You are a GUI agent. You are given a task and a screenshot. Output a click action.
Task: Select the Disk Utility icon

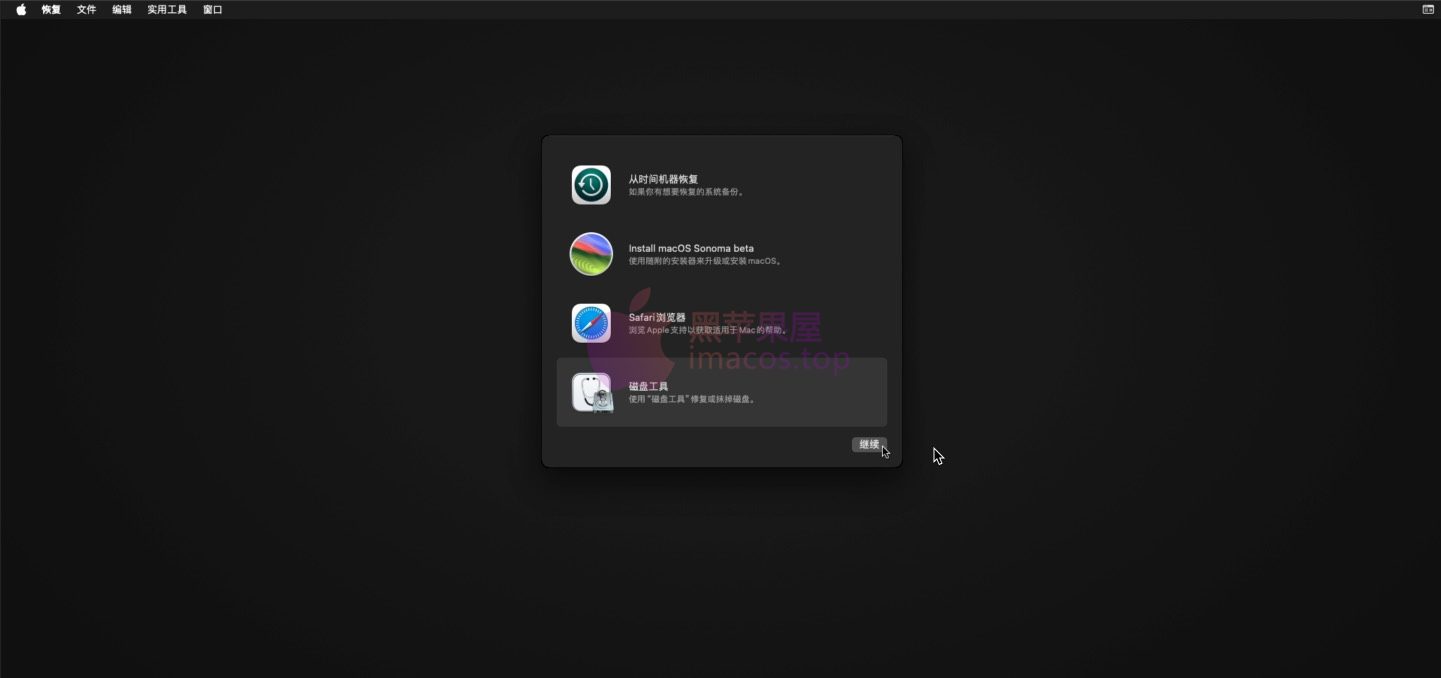click(592, 392)
